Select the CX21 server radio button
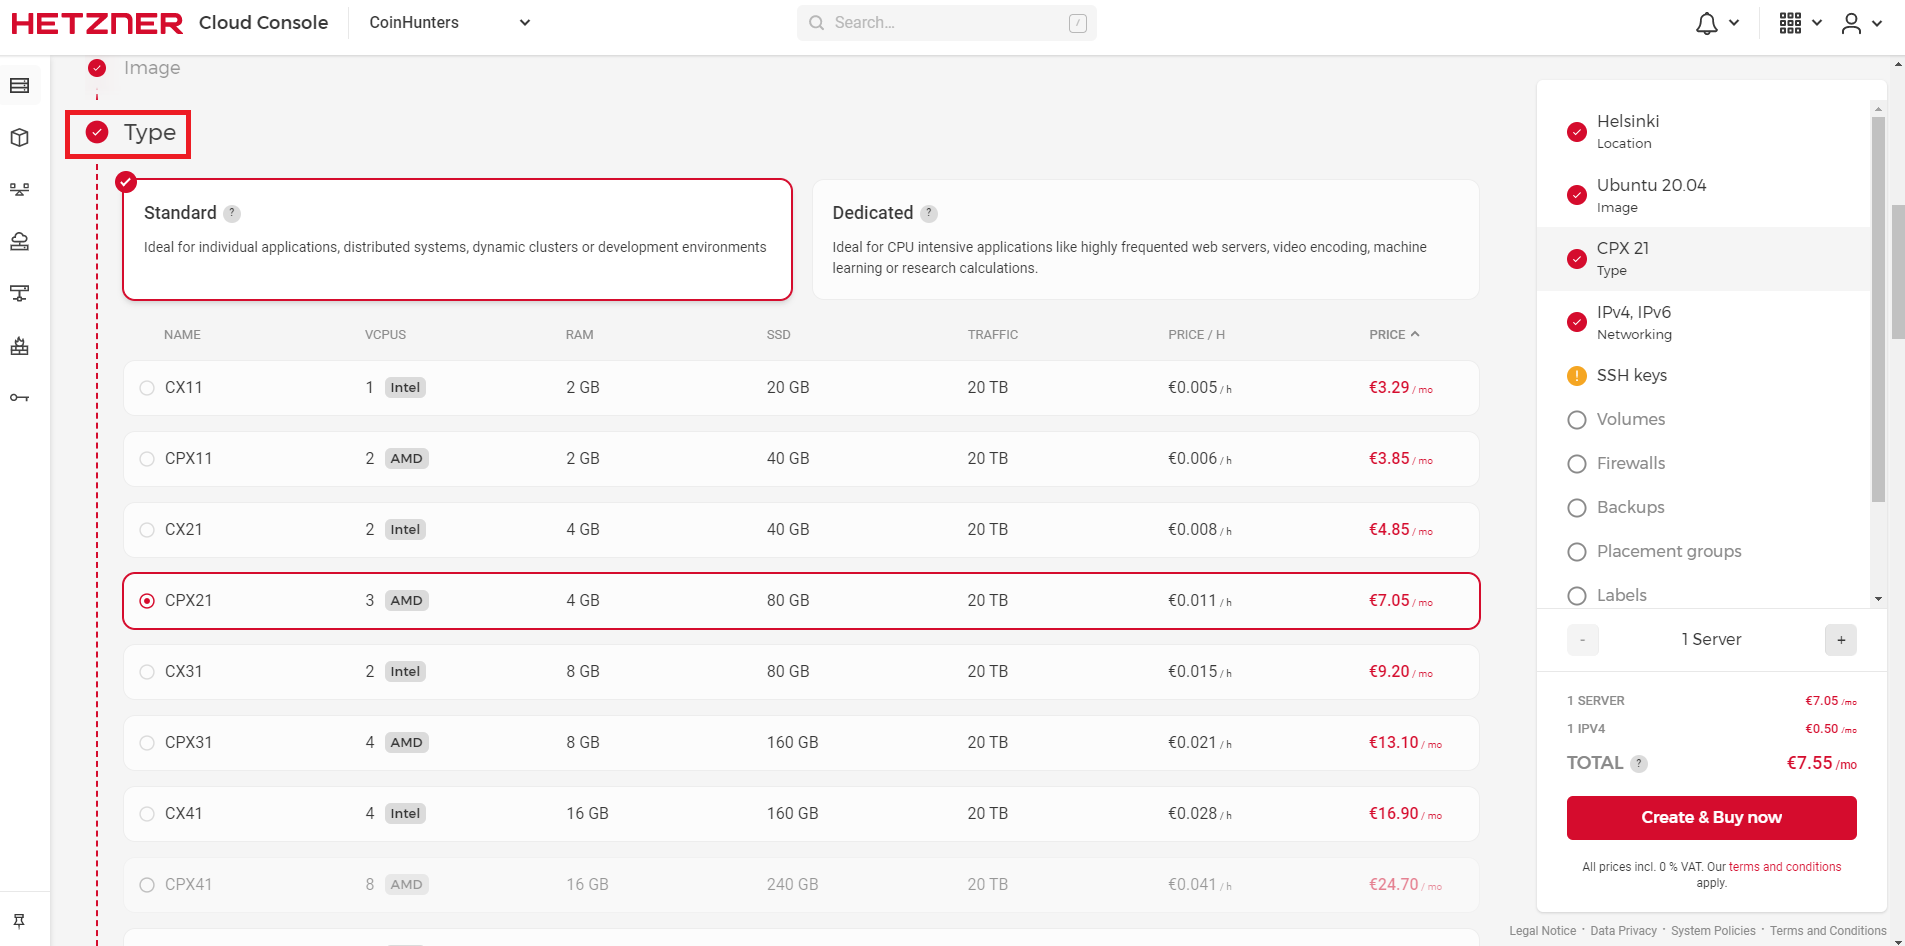 pos(147,530)
